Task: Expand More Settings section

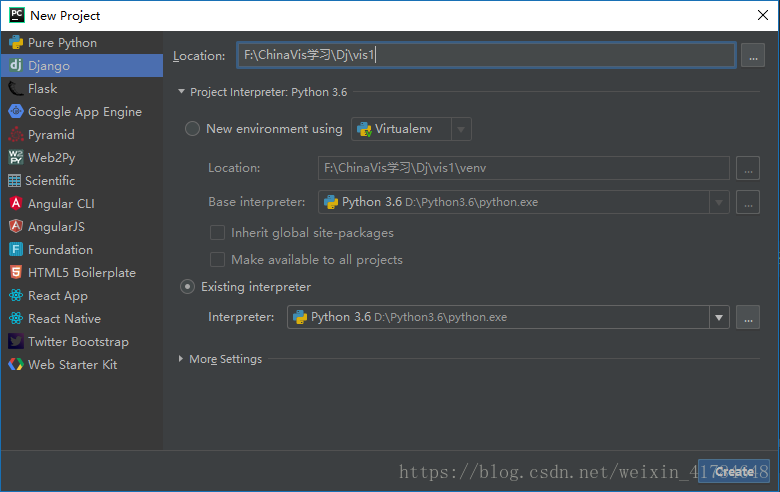Action: (x=181, y=359)
